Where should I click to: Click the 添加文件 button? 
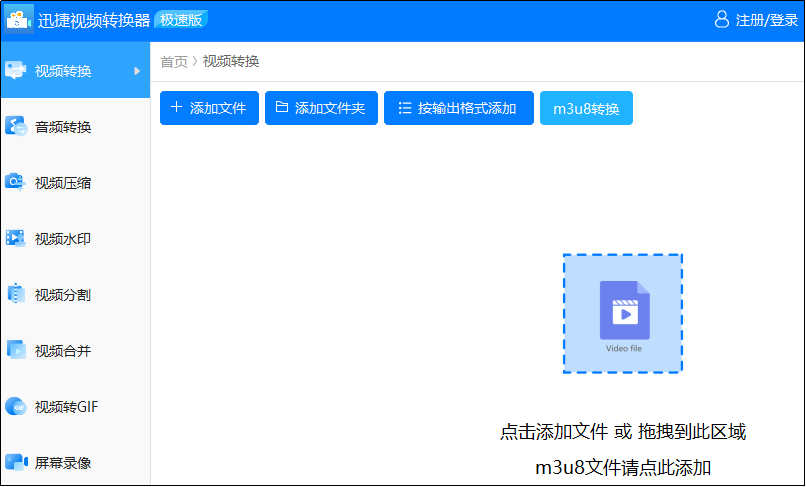[x=209, y=108]
